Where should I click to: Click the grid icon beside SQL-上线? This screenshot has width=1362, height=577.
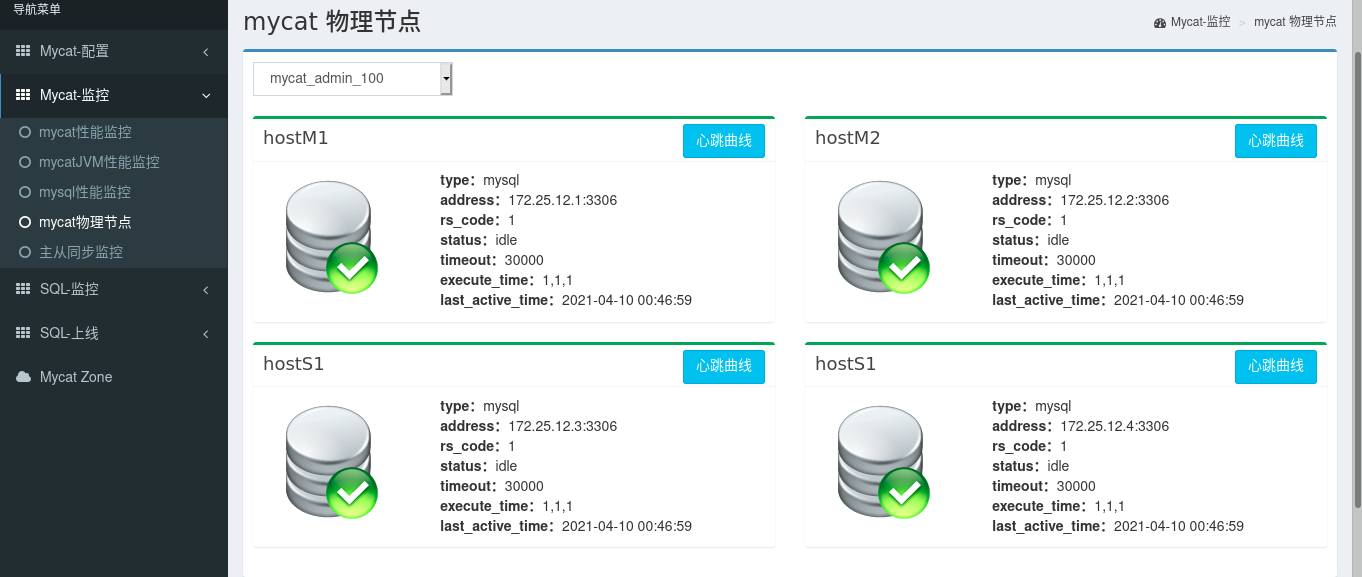(23, 333)
